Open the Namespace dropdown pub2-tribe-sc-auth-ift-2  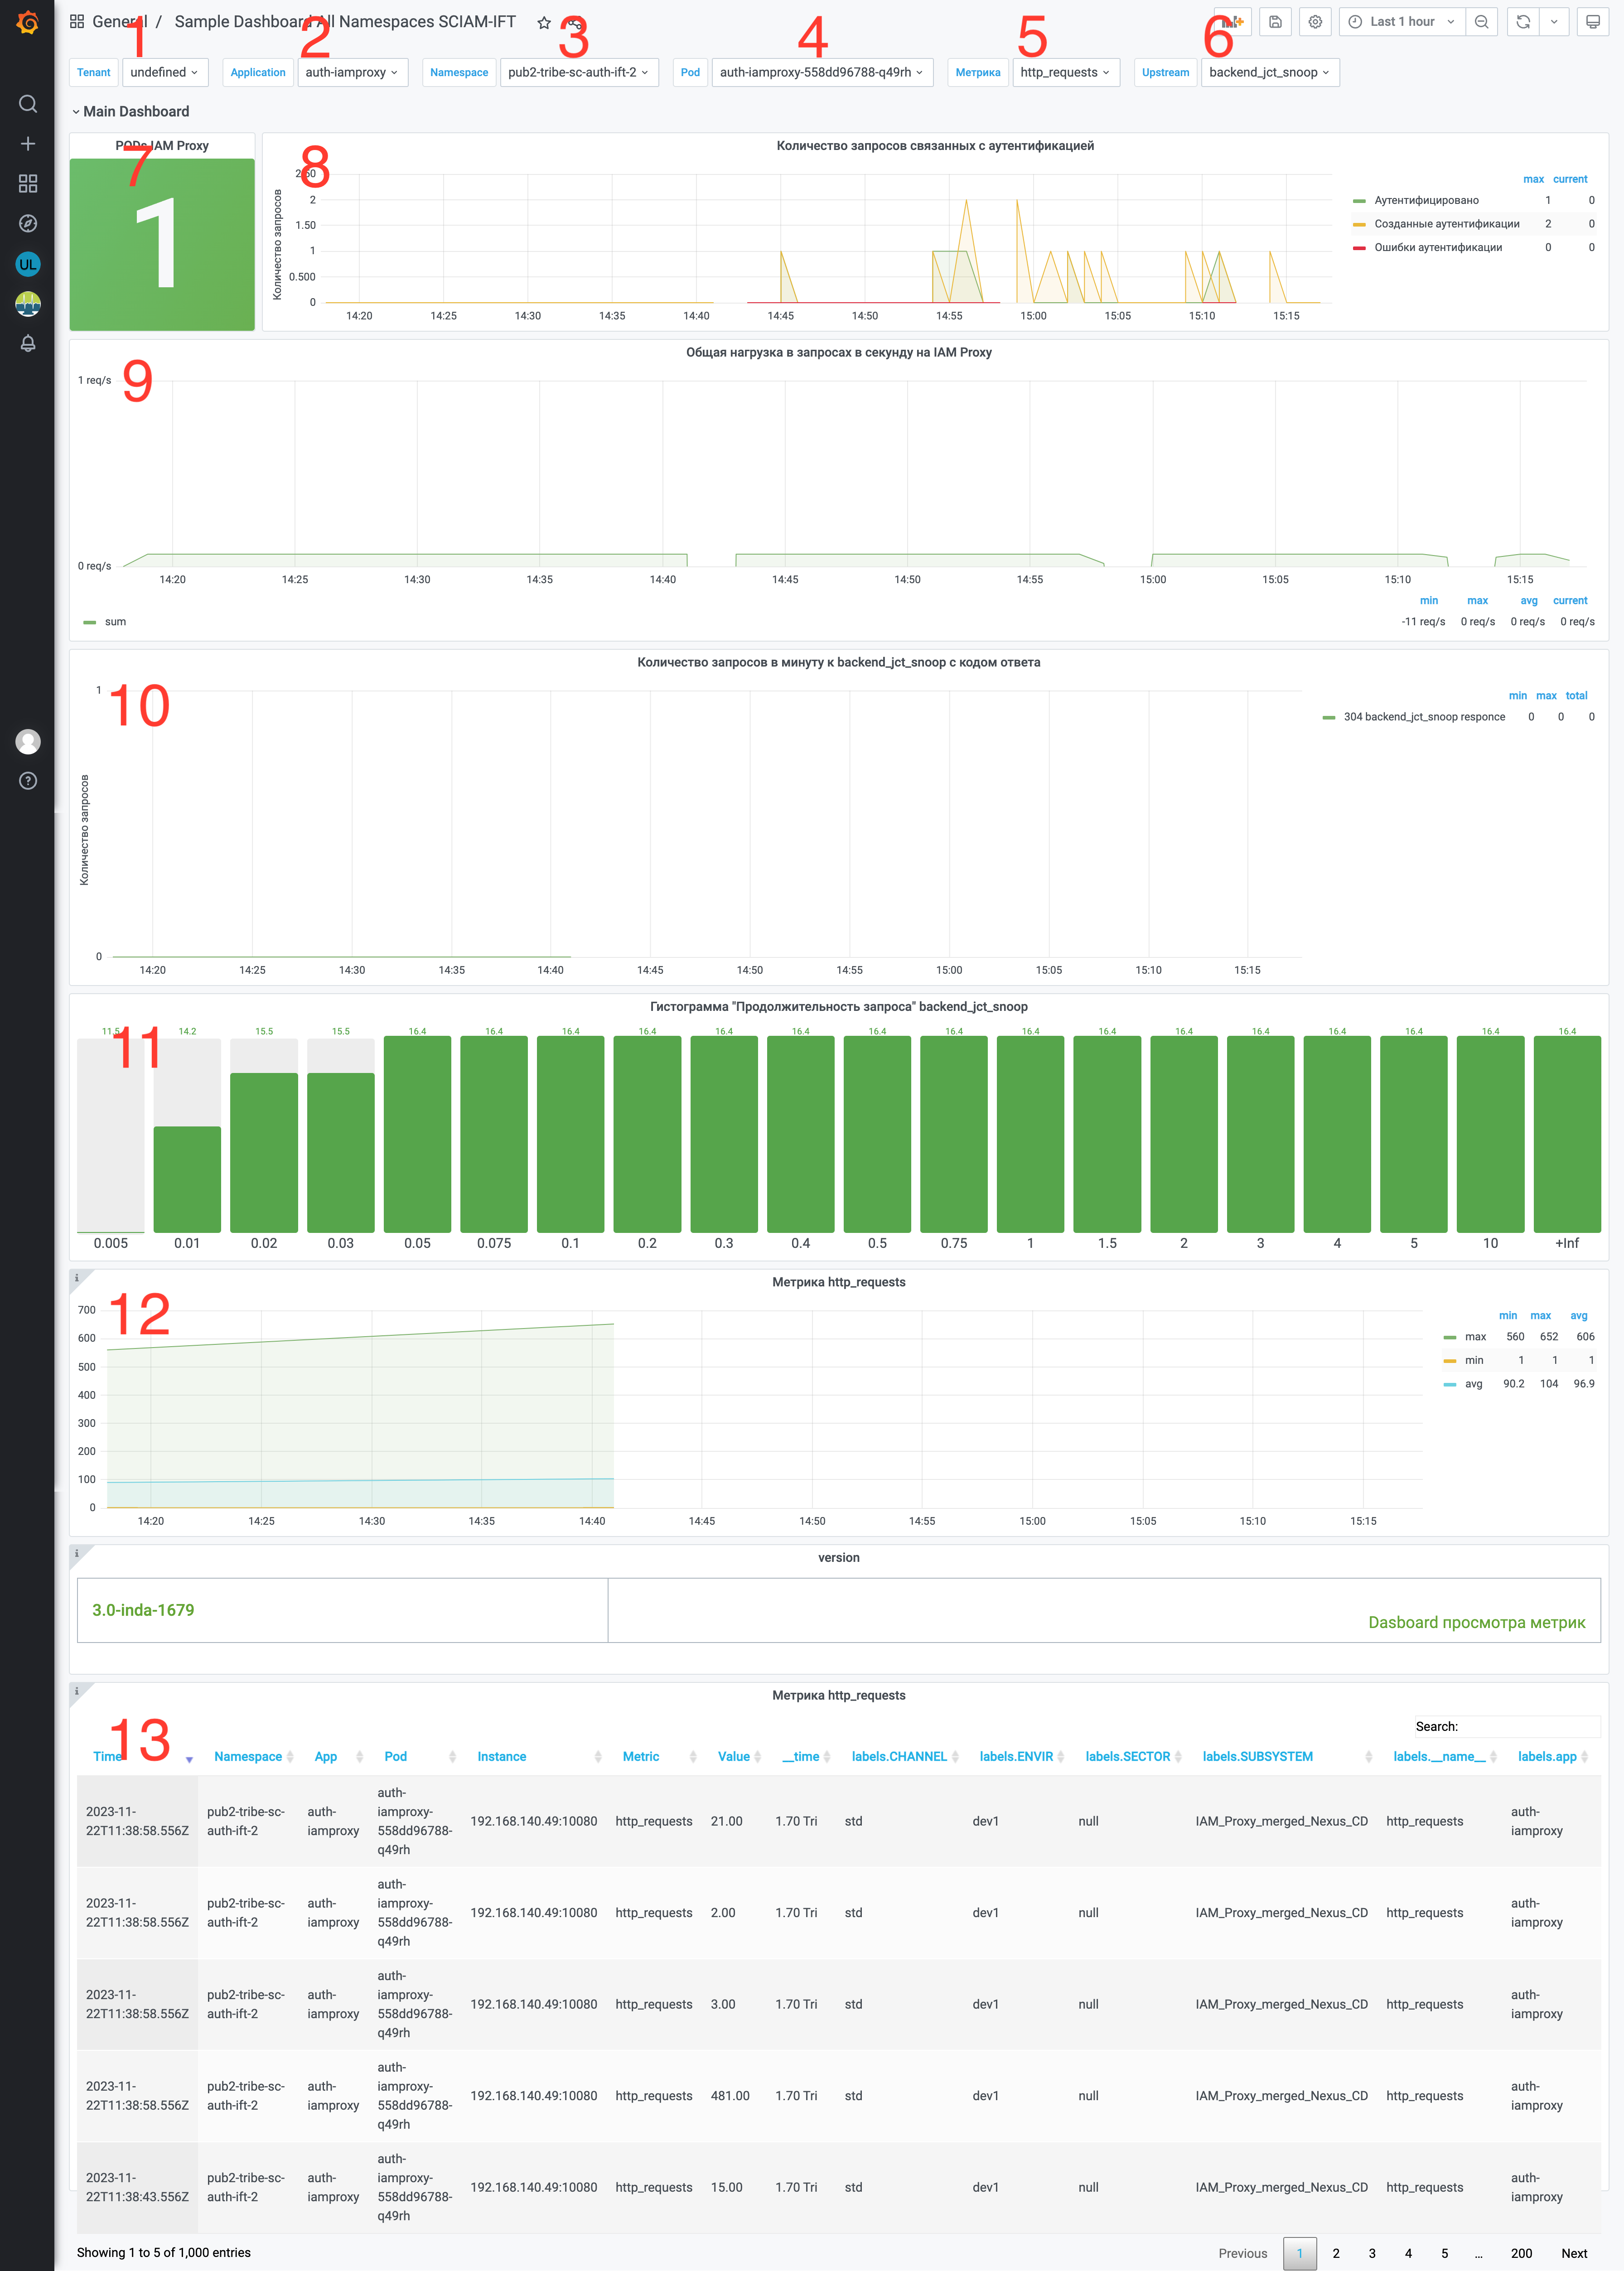coord(579,72)
